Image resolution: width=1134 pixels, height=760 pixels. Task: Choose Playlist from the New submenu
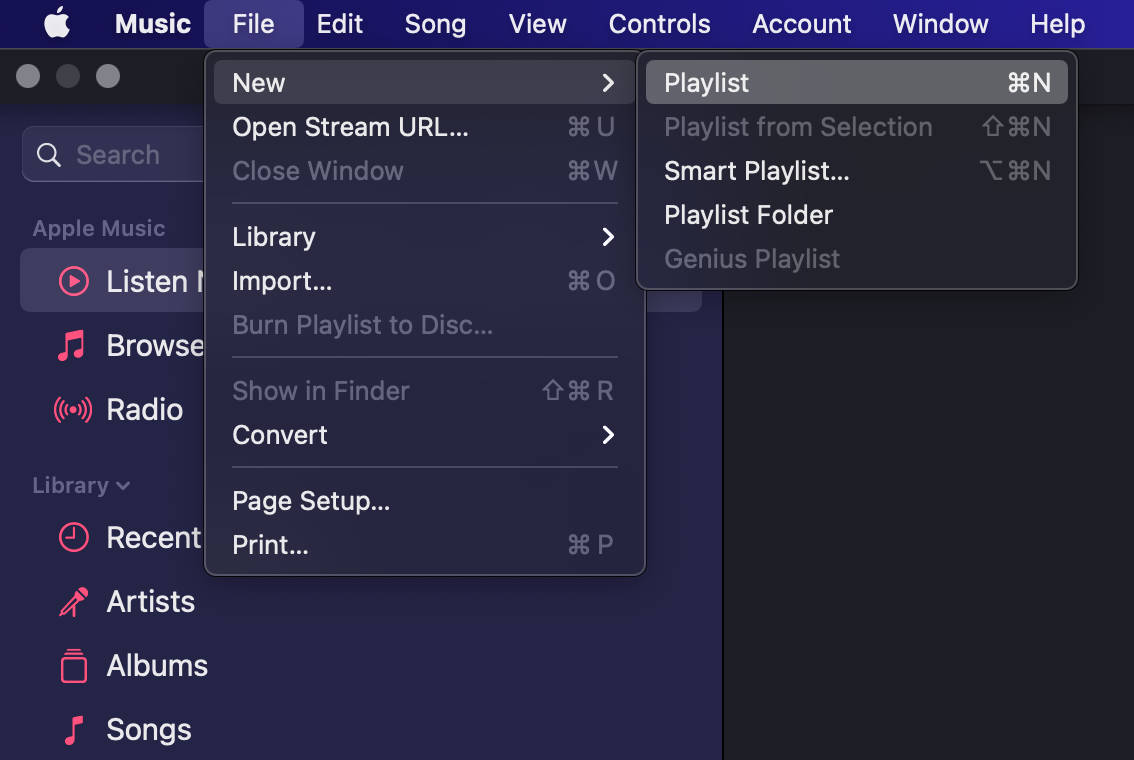coord(856,82)
